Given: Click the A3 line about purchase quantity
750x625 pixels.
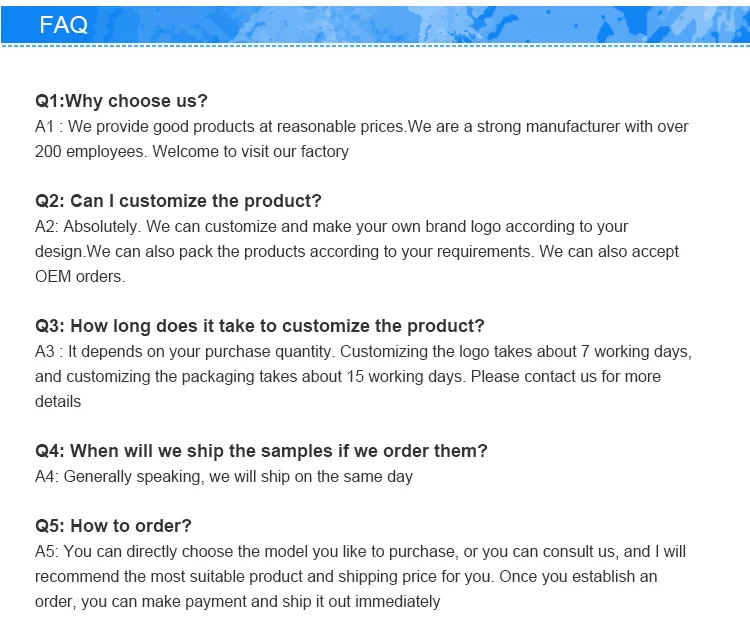Looking at the screenshot, I should click(363, 351).
